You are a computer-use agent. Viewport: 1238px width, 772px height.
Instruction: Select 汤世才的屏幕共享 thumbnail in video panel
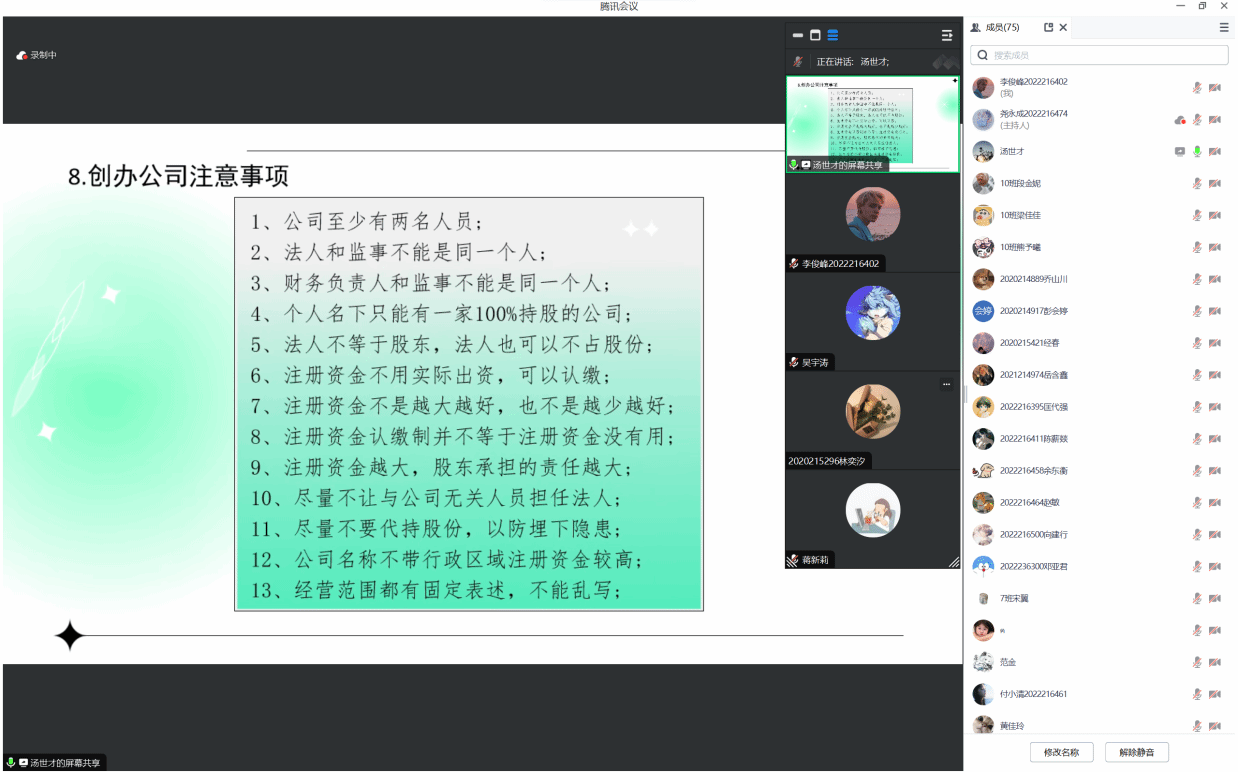click(x=872, y=122)
